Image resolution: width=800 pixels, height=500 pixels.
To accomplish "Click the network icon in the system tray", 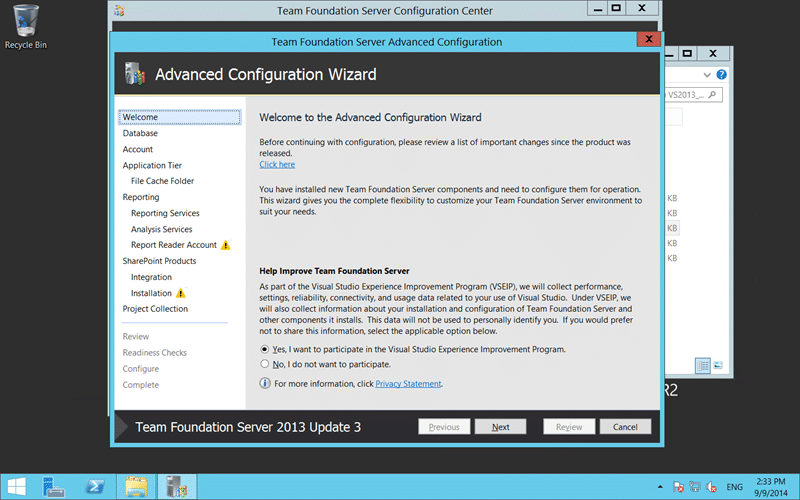I will [694, 487].
